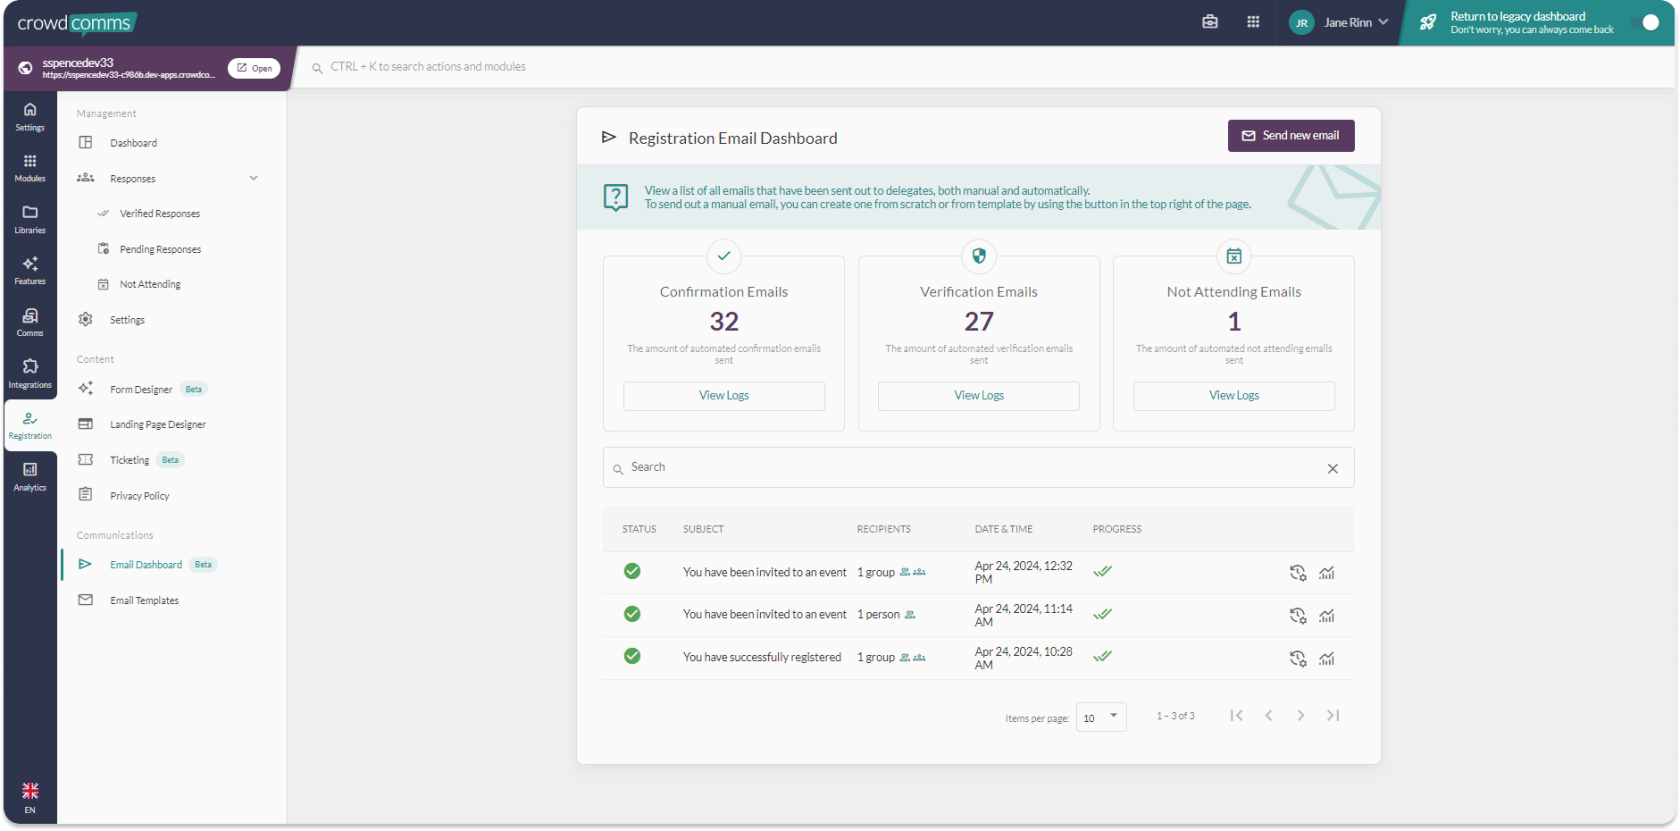Toggle the legacy dashboard switch
The width and height of the screenshot is (1680, 831).
click(1646, 22)
